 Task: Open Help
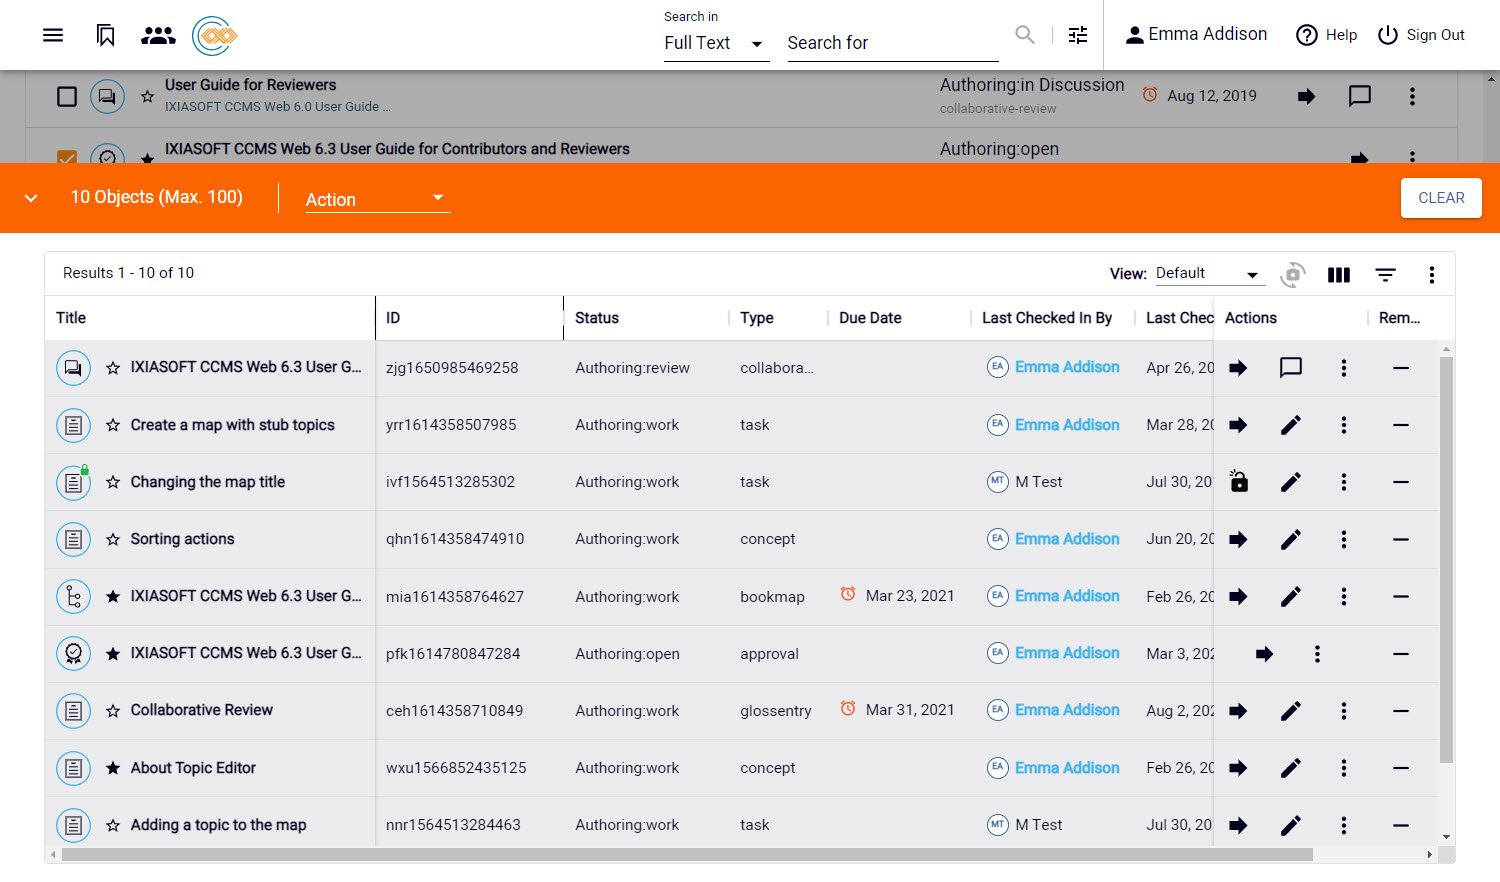[1327, 35]
